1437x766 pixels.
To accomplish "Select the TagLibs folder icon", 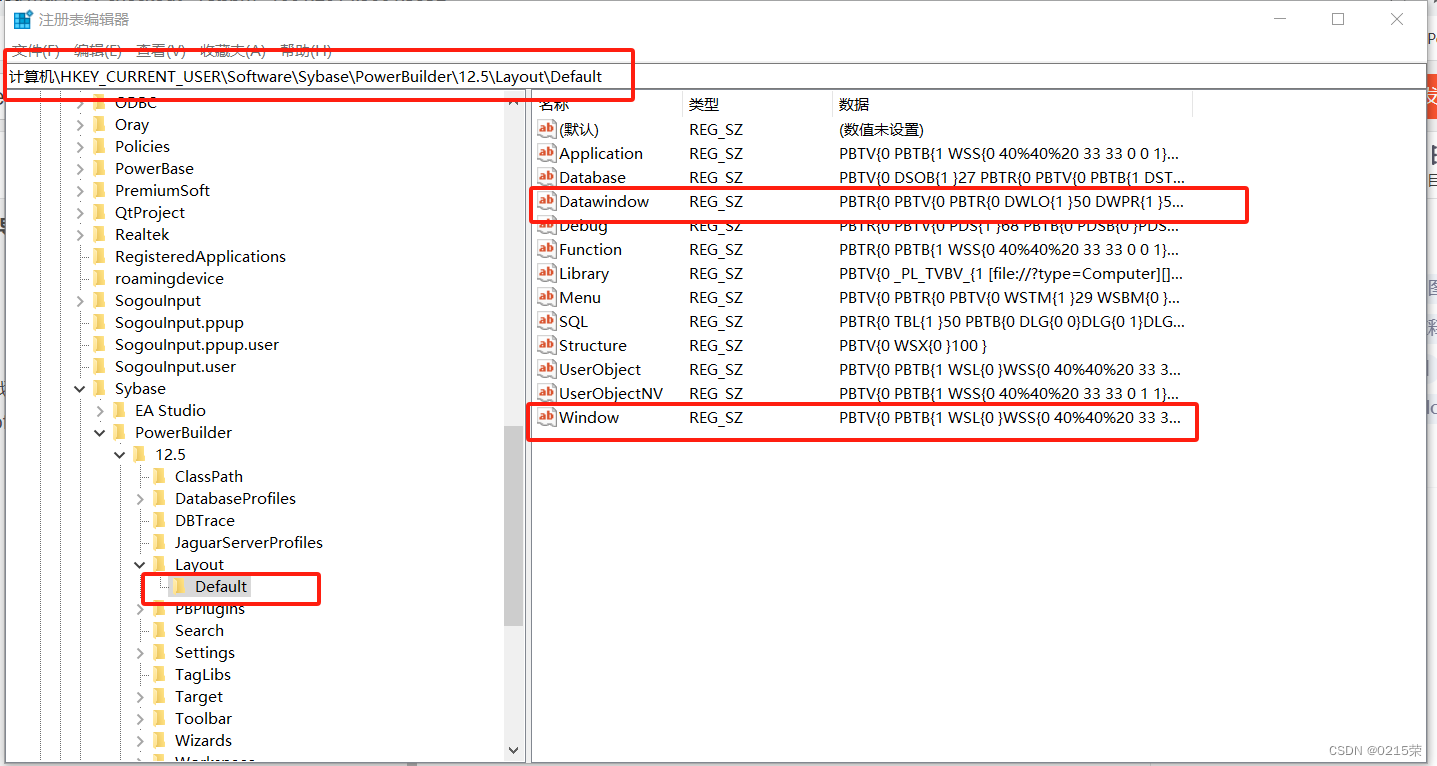I will tap(159, 675).
